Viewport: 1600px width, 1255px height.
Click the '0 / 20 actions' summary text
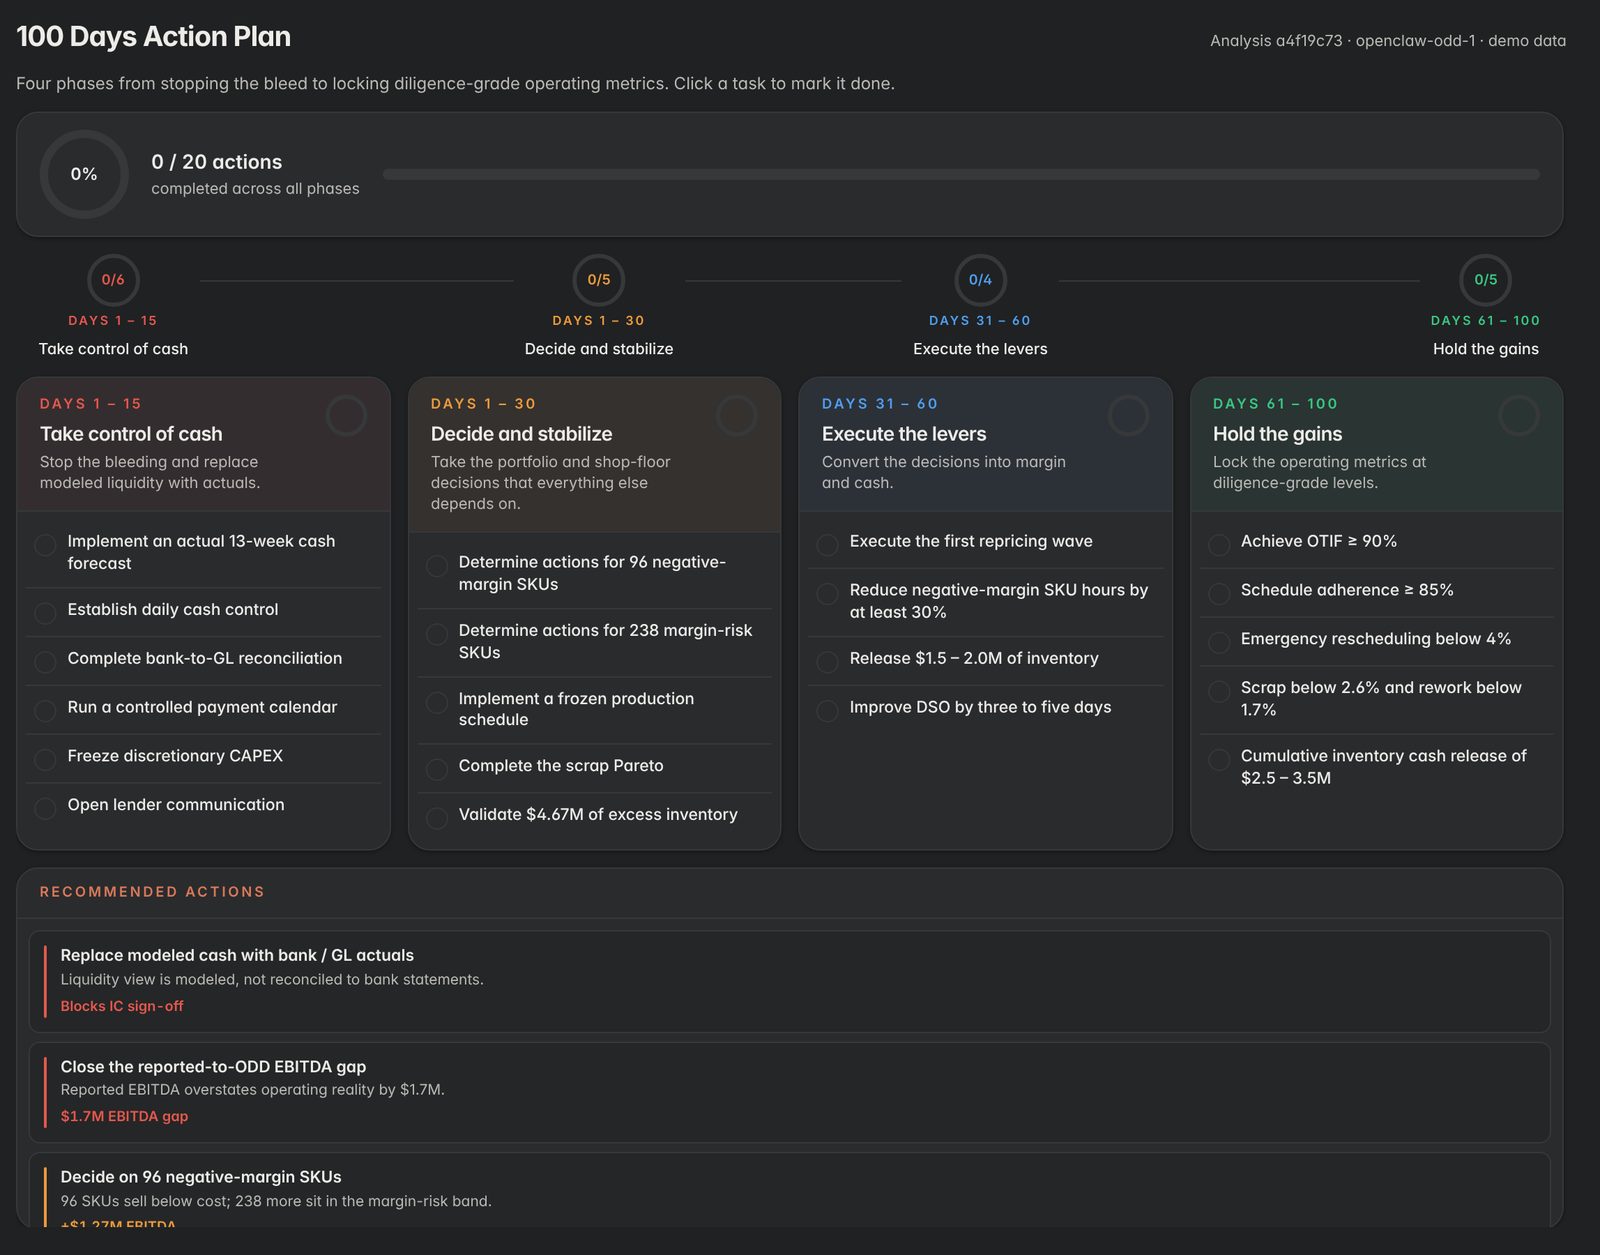[x=217, y=162]
